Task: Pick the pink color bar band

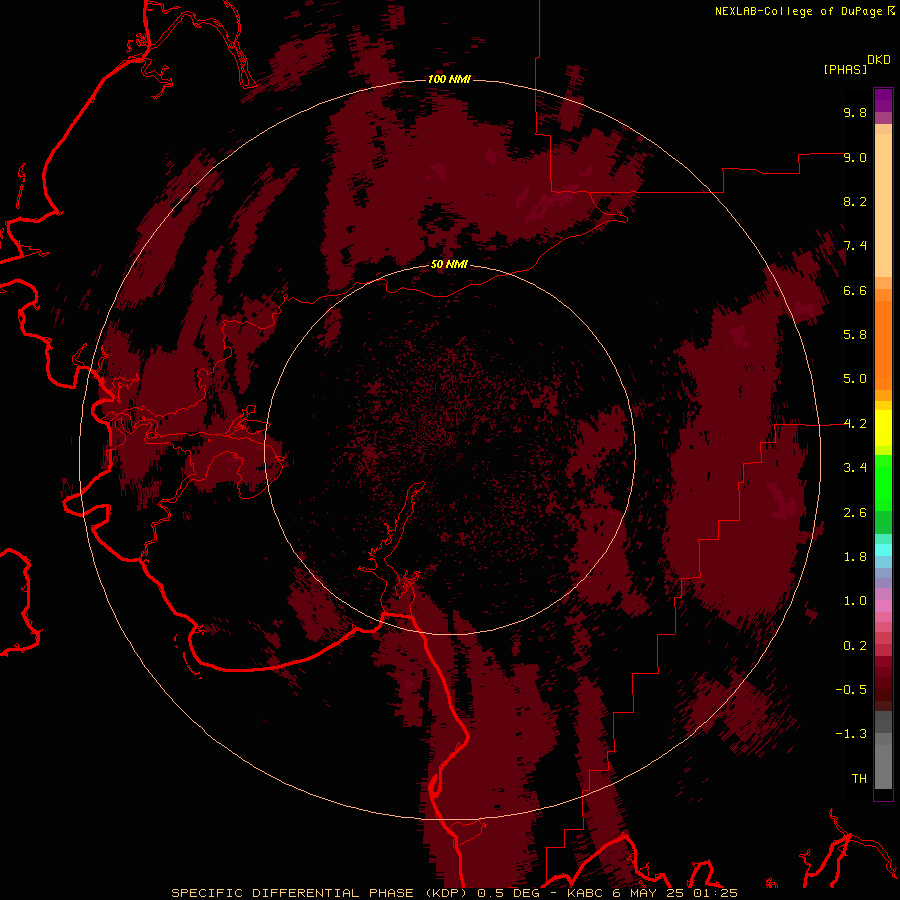Action: coord(883,606)
